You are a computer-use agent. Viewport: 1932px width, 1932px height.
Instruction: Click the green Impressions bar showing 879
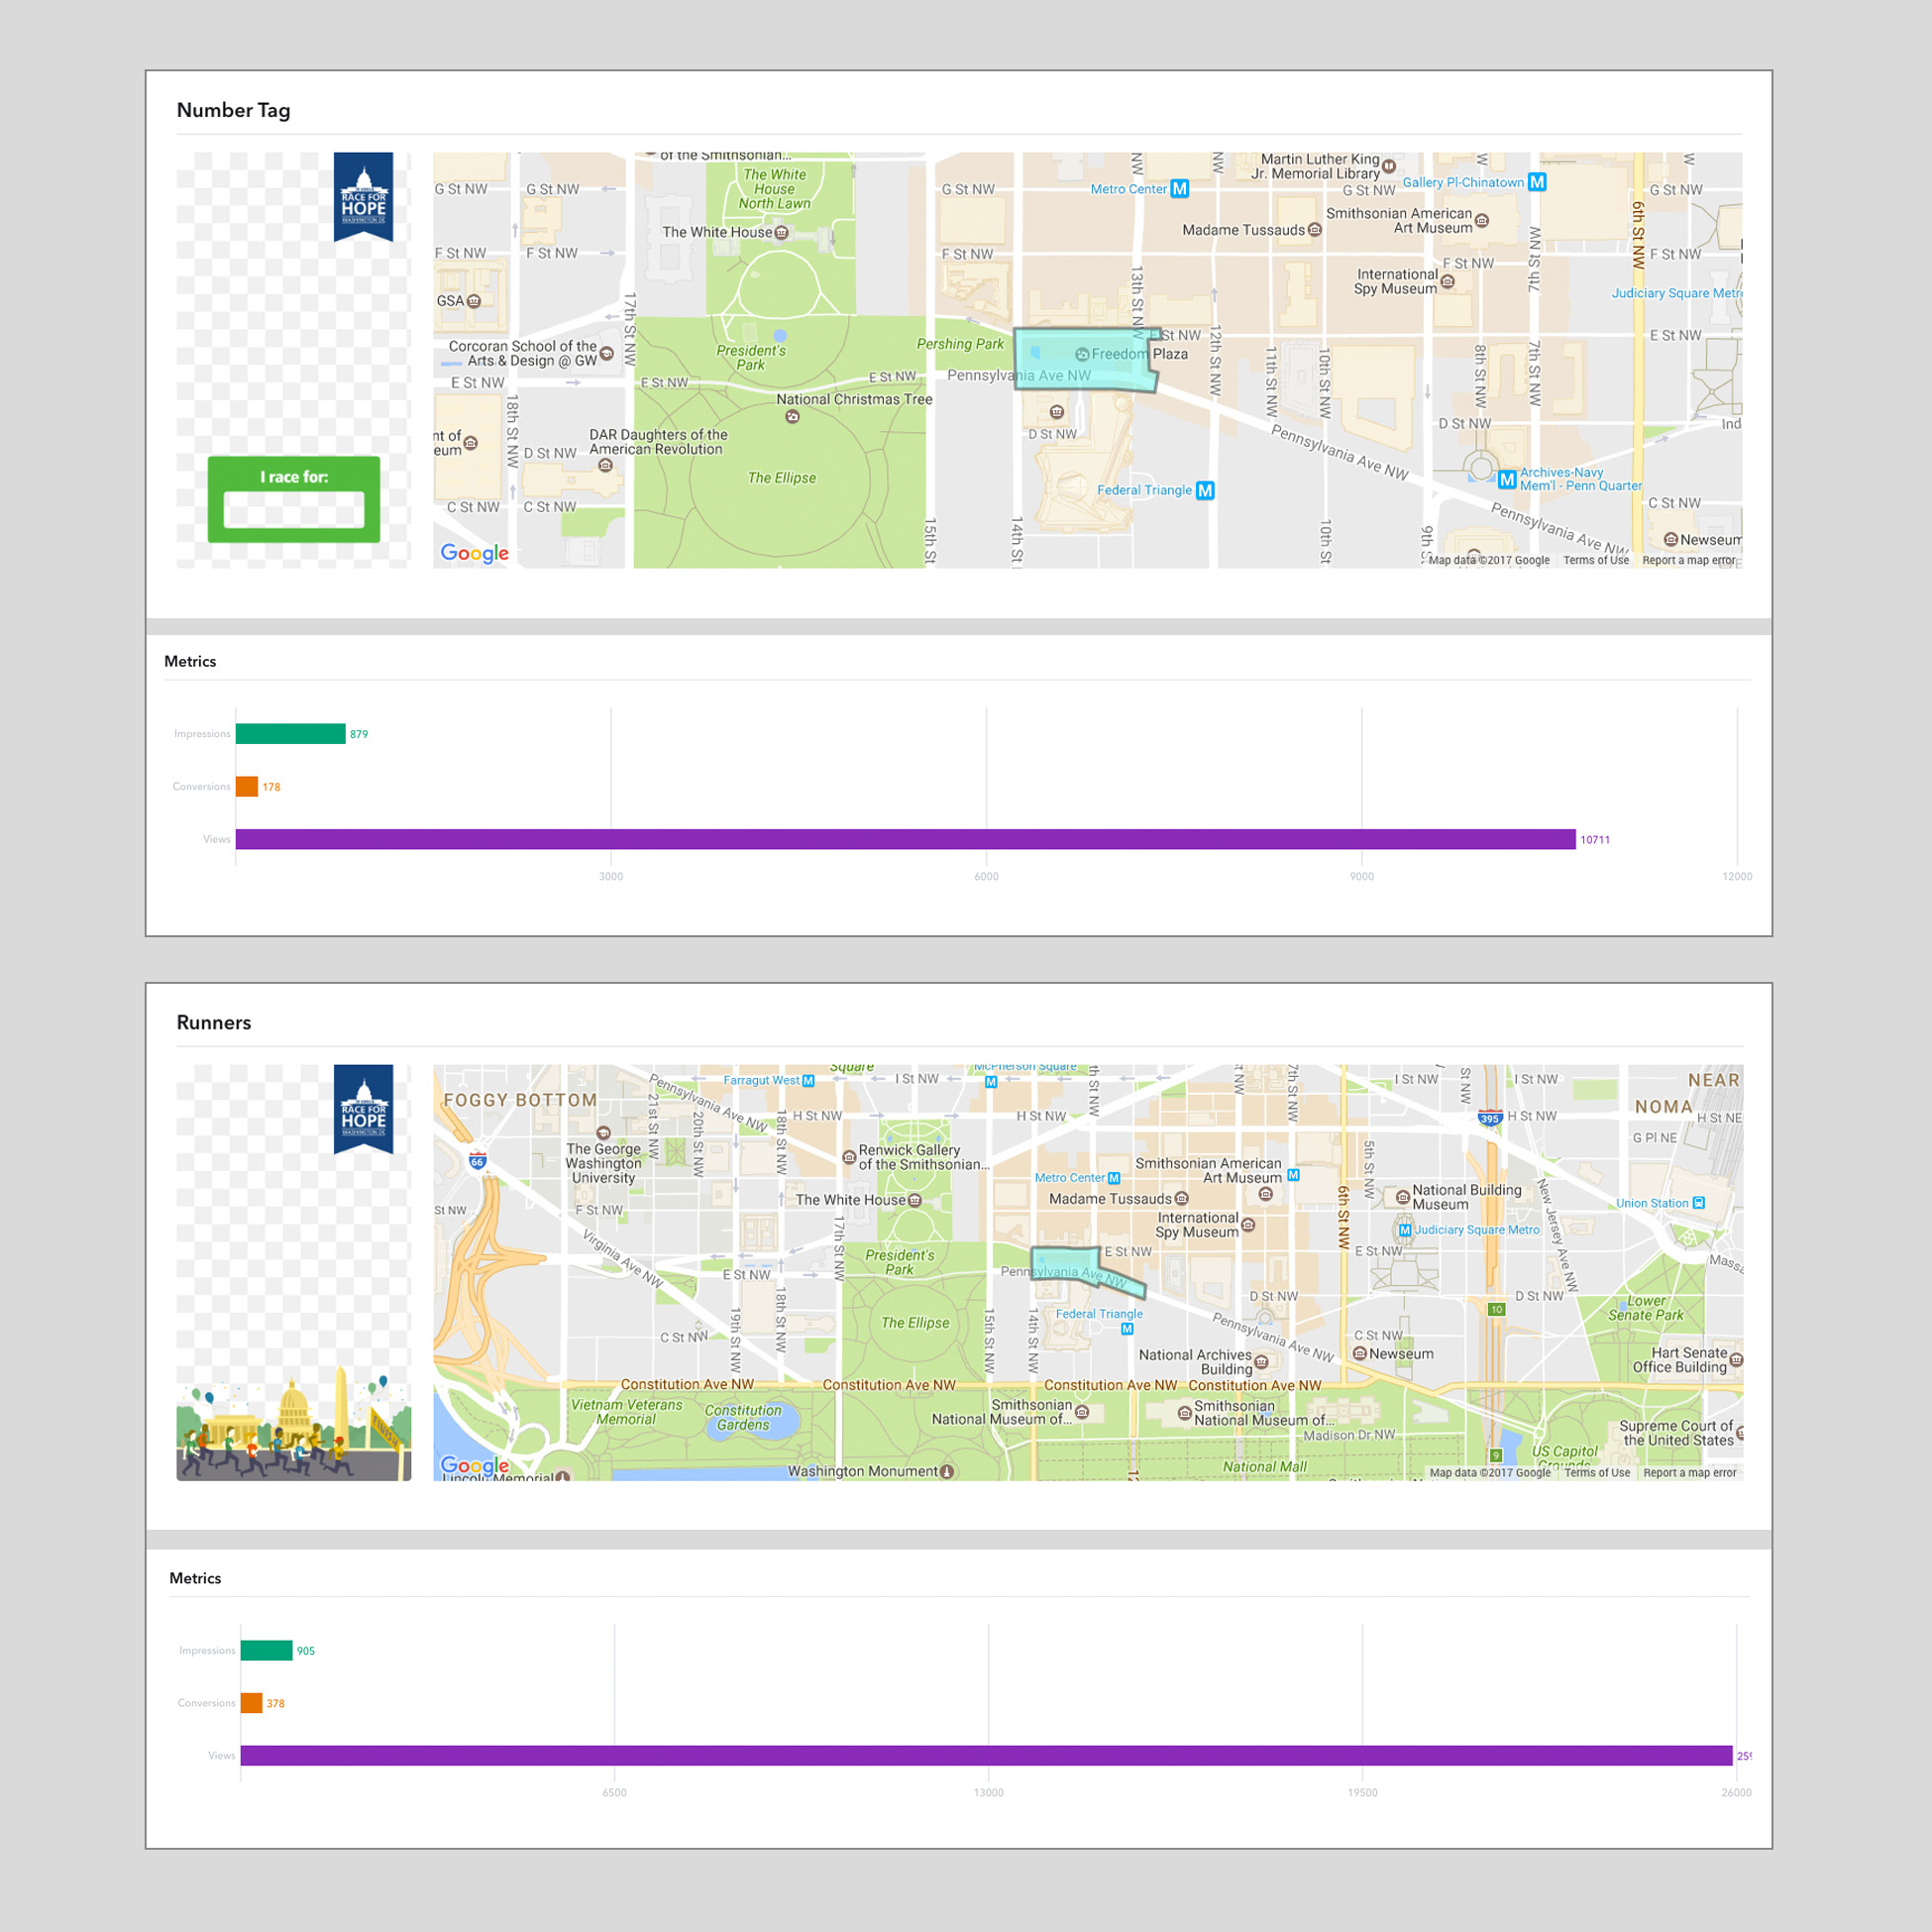pos(291,734)
